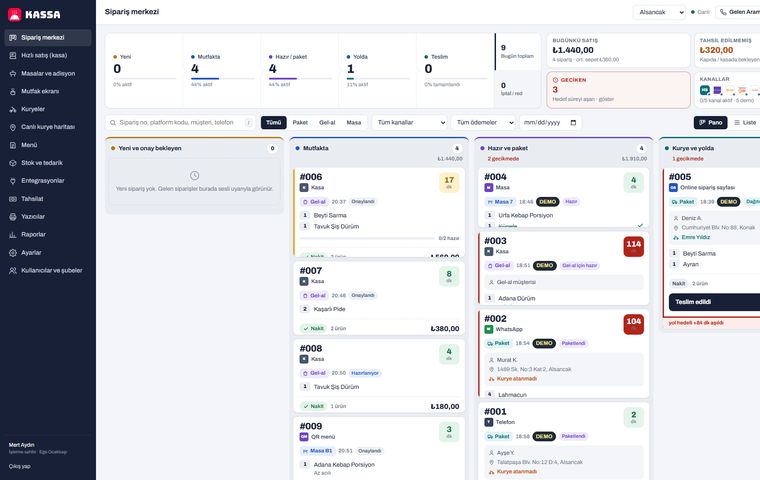Click the Menü sidebar icon

coord(13,145)
